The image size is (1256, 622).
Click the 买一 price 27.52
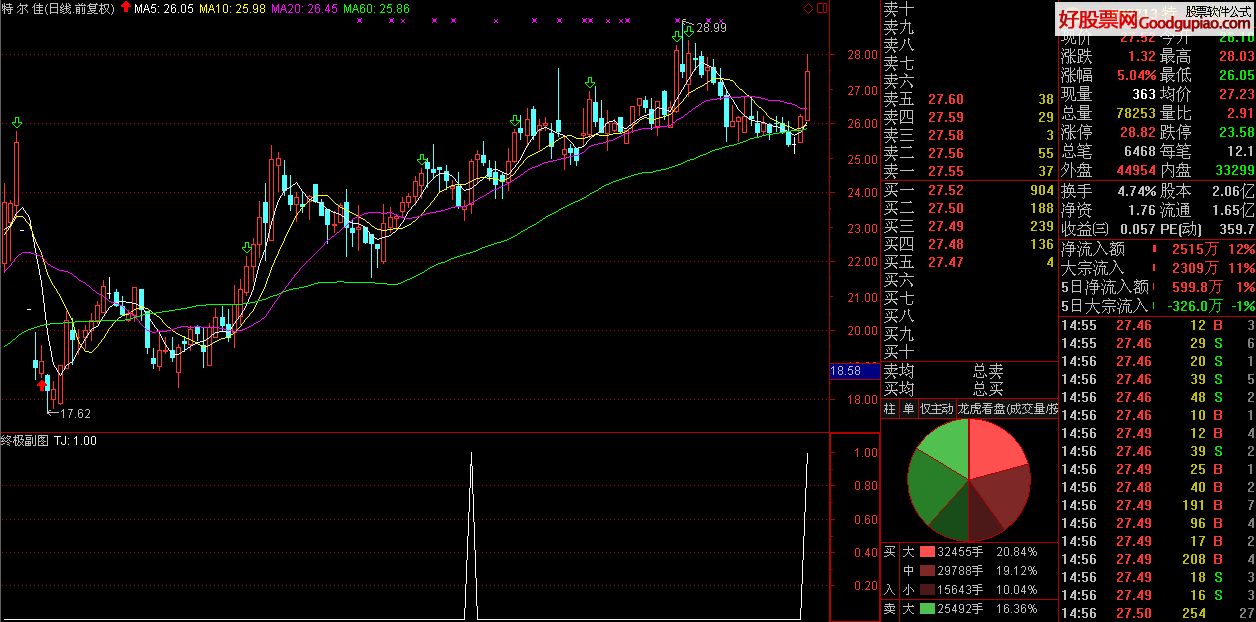[x=945, y=190]
